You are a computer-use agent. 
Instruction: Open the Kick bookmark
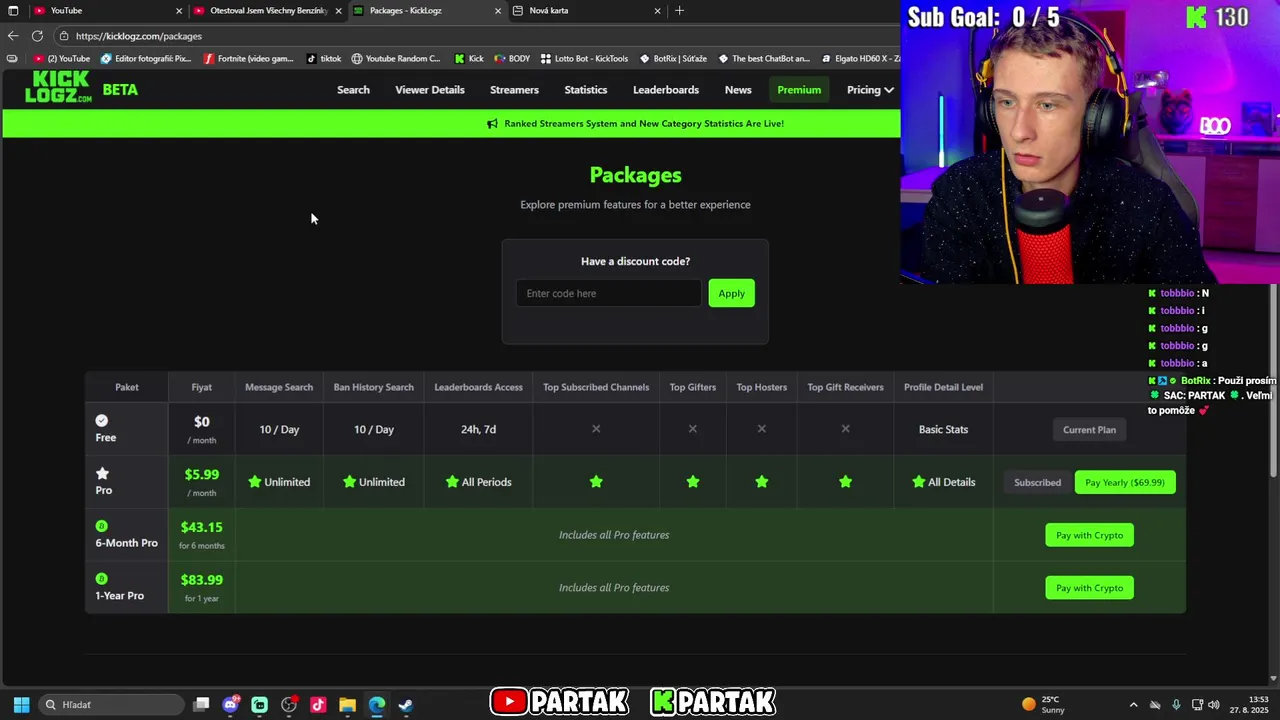pos(468,59)
